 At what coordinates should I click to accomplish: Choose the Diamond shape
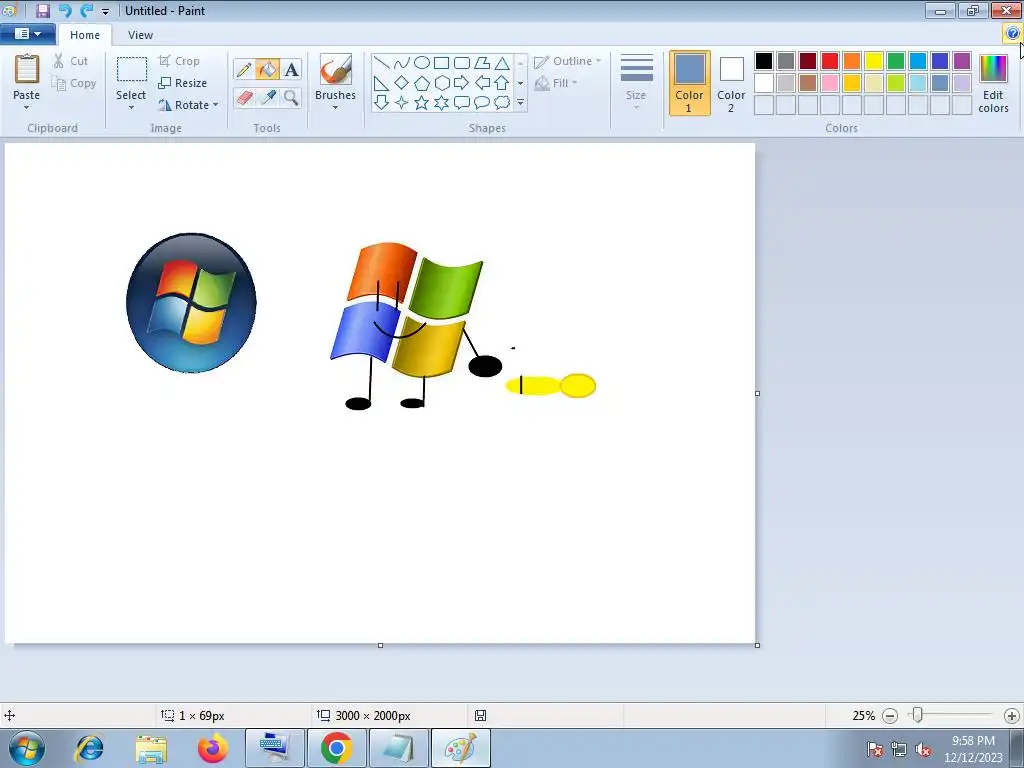(x=402, y=83)
